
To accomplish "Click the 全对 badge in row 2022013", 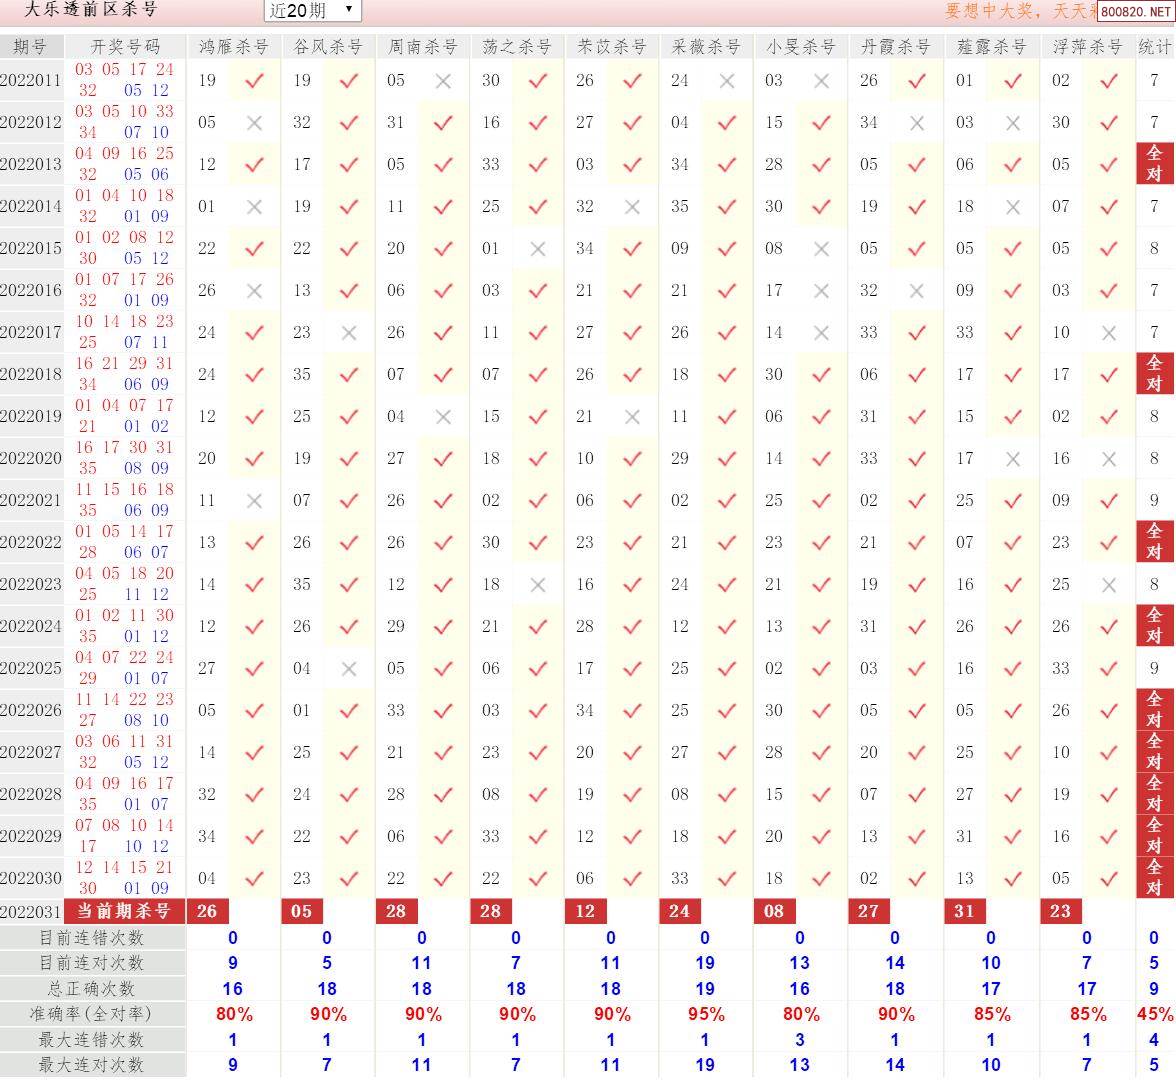I will (1154, 164).
